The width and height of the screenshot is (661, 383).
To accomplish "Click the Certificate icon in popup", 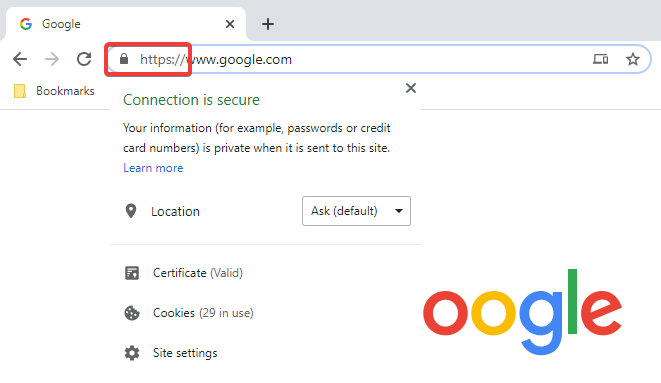I will 132,273.
